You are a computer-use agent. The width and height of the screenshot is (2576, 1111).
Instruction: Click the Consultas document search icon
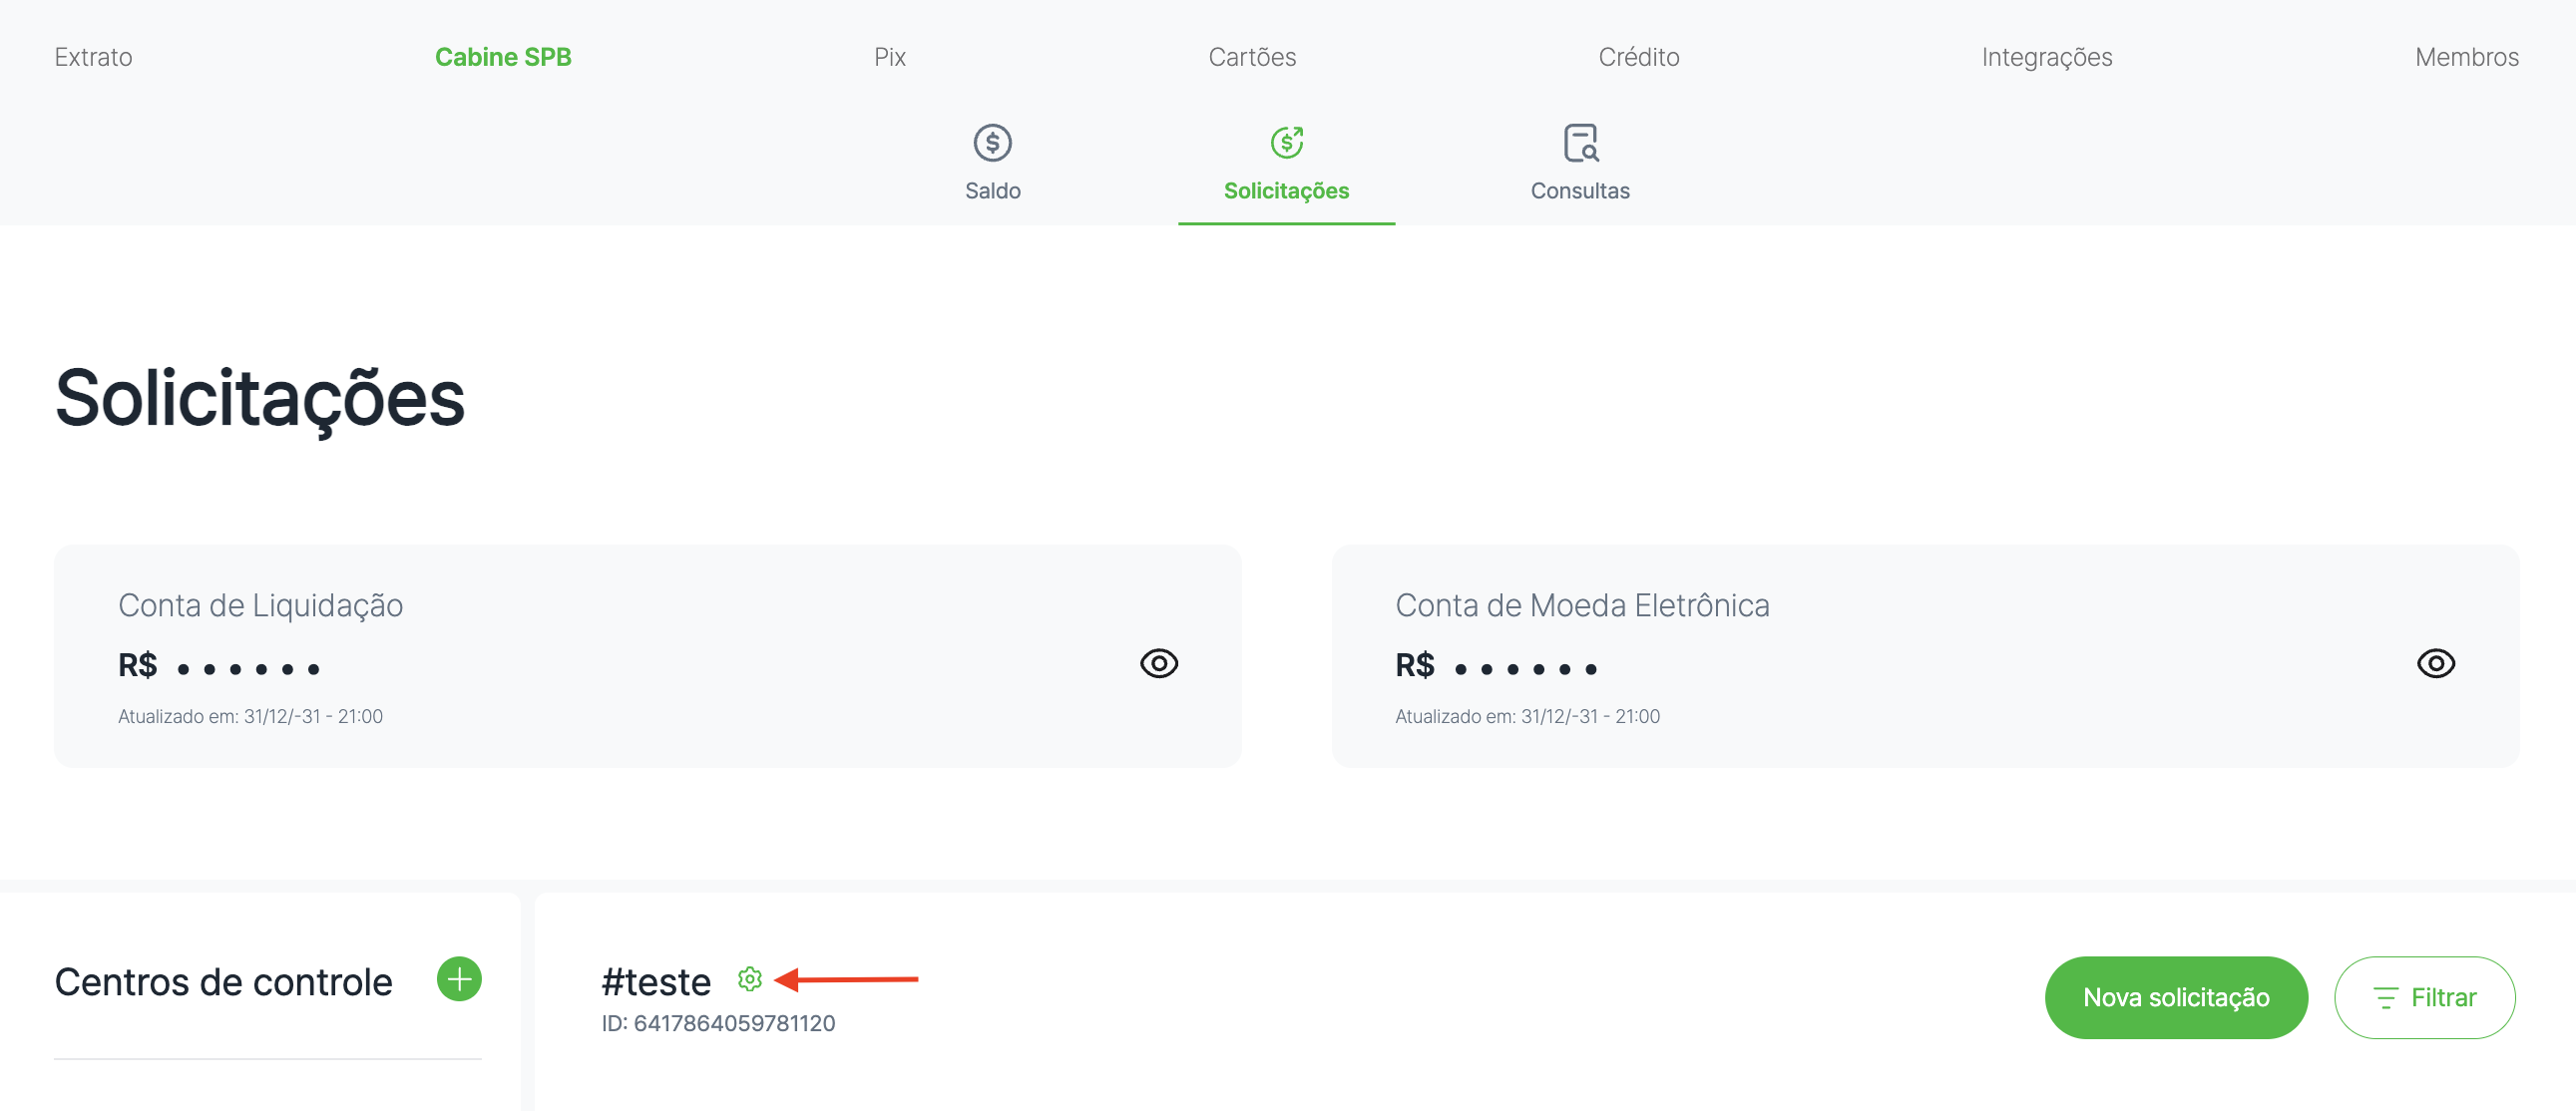click(1580, 143)
